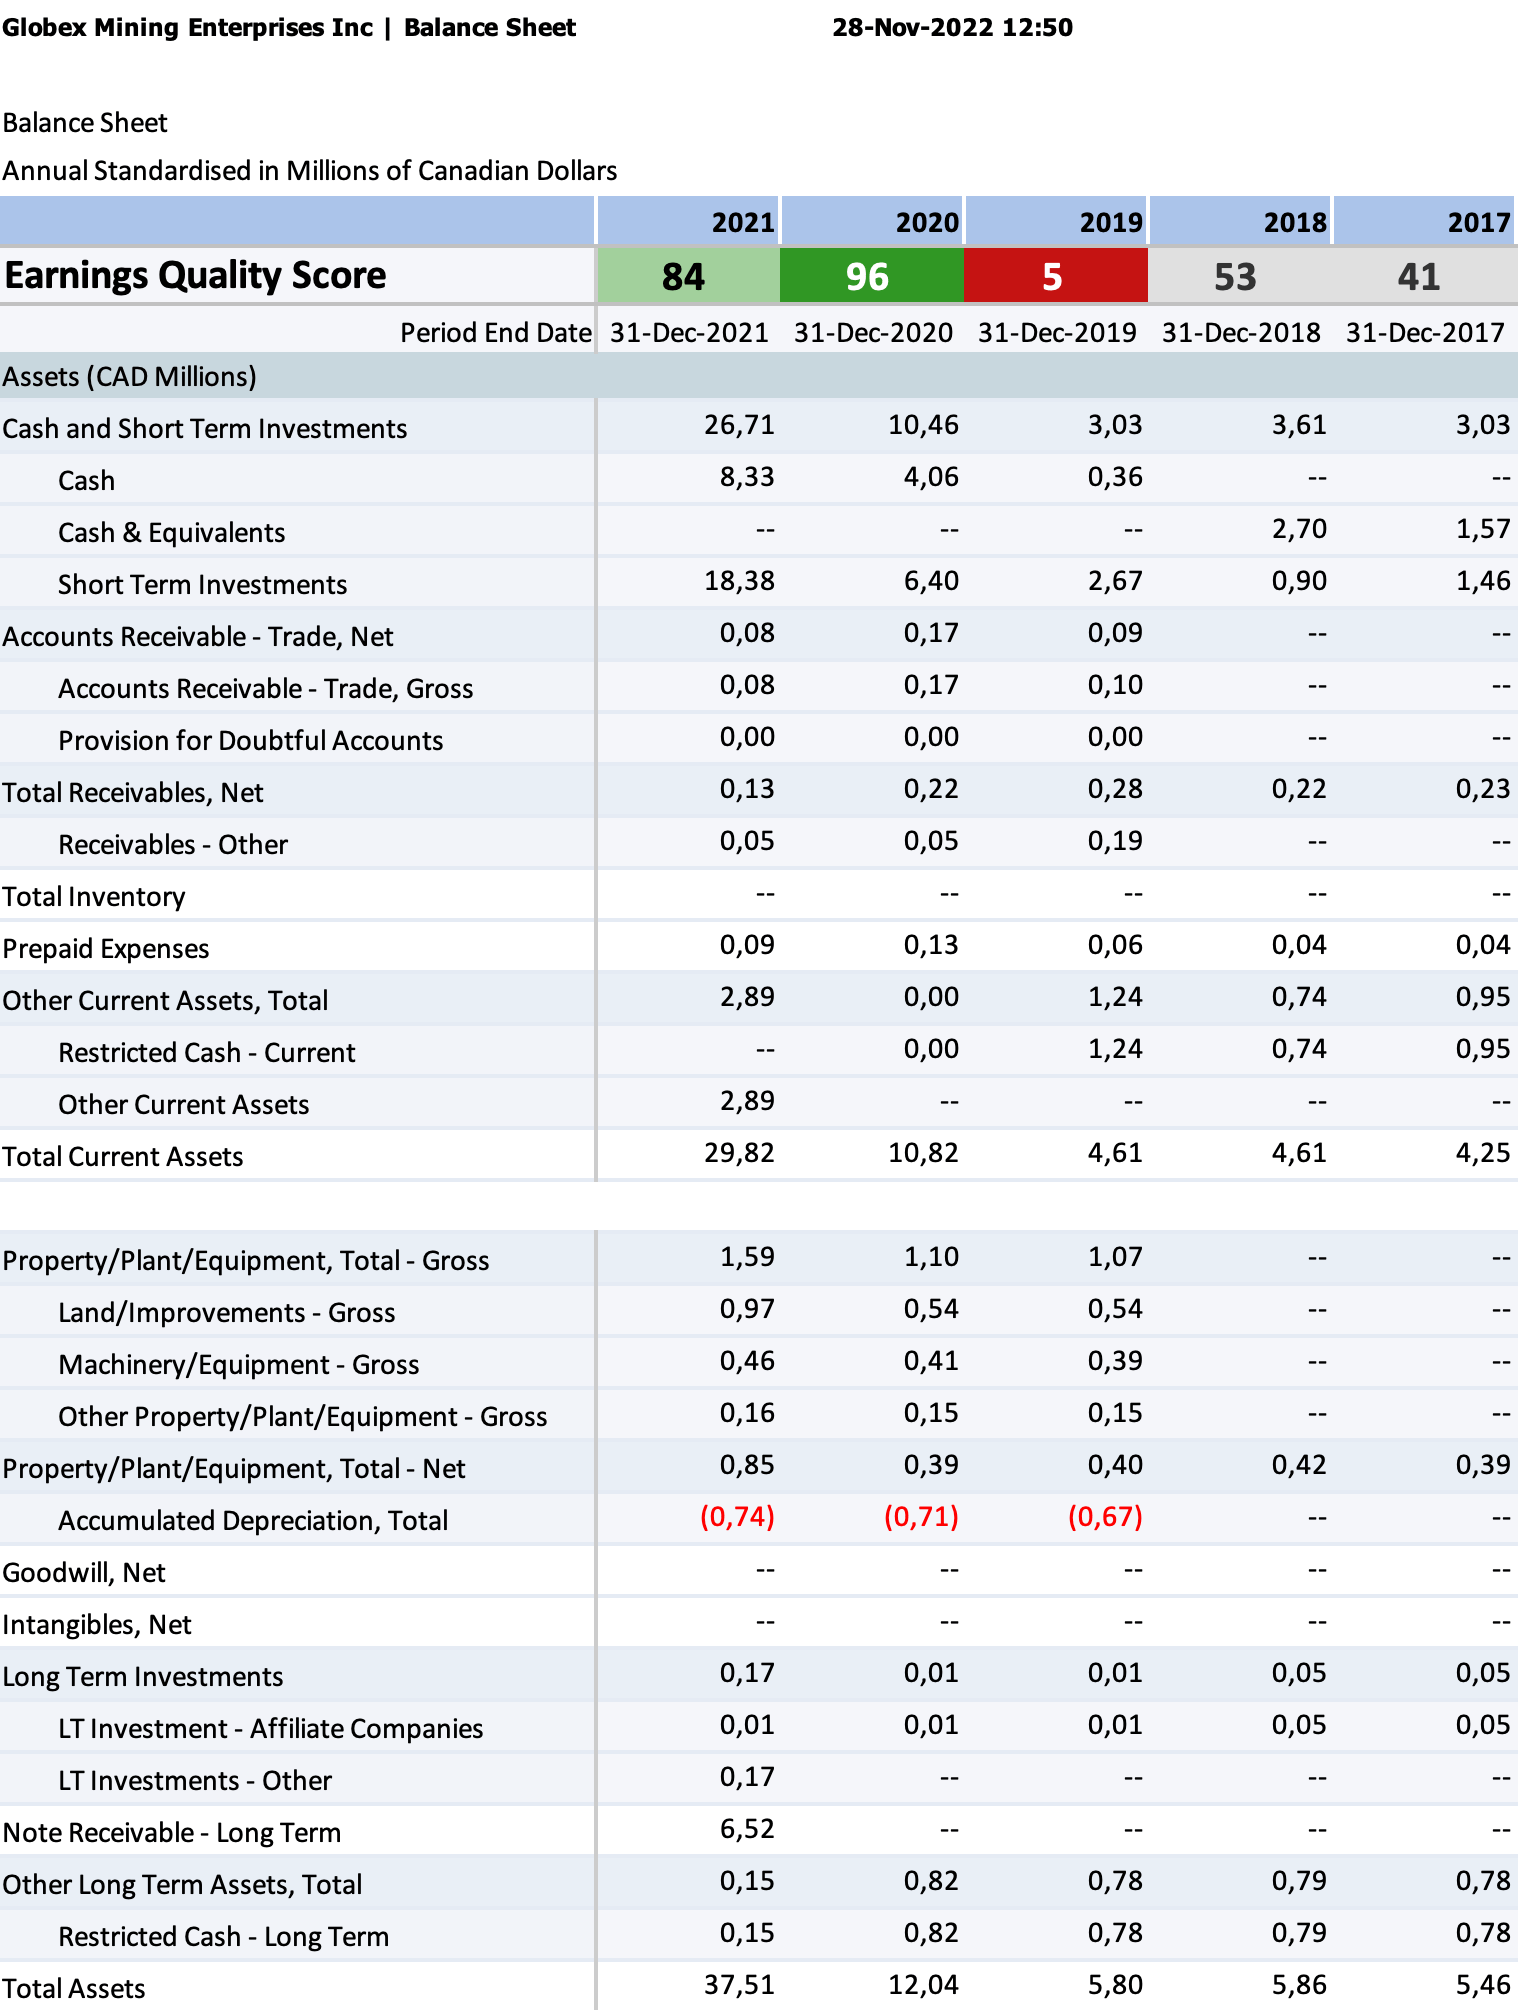
Task: Select the Other Current Assets, Total label
Action: pos(165,1001)
